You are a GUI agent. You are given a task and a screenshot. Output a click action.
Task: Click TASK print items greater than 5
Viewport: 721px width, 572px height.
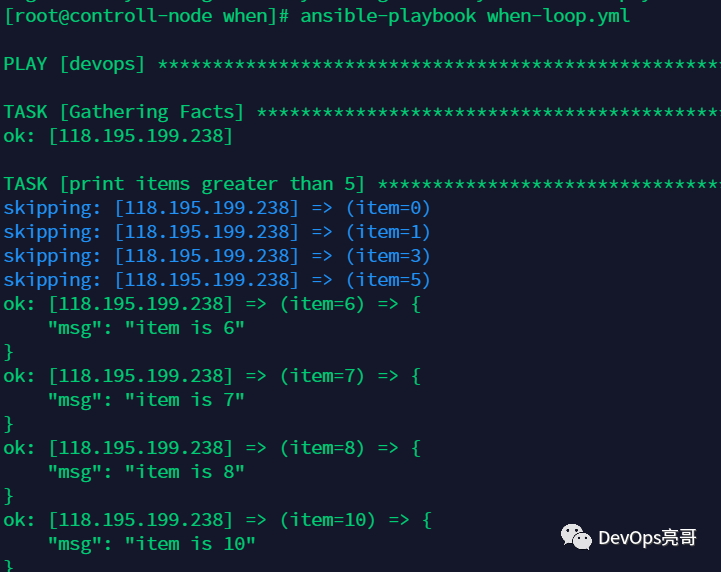(x=185, y=184)
